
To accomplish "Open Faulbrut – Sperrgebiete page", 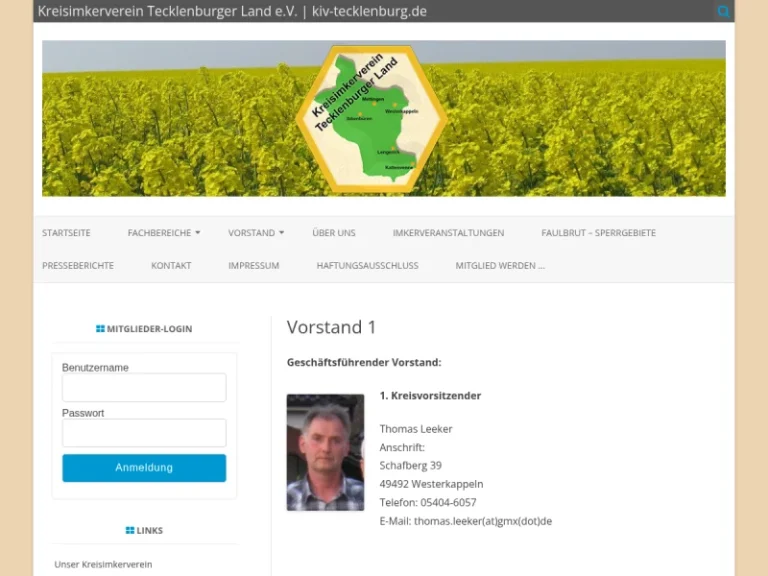I will click(x=599, y=233).
